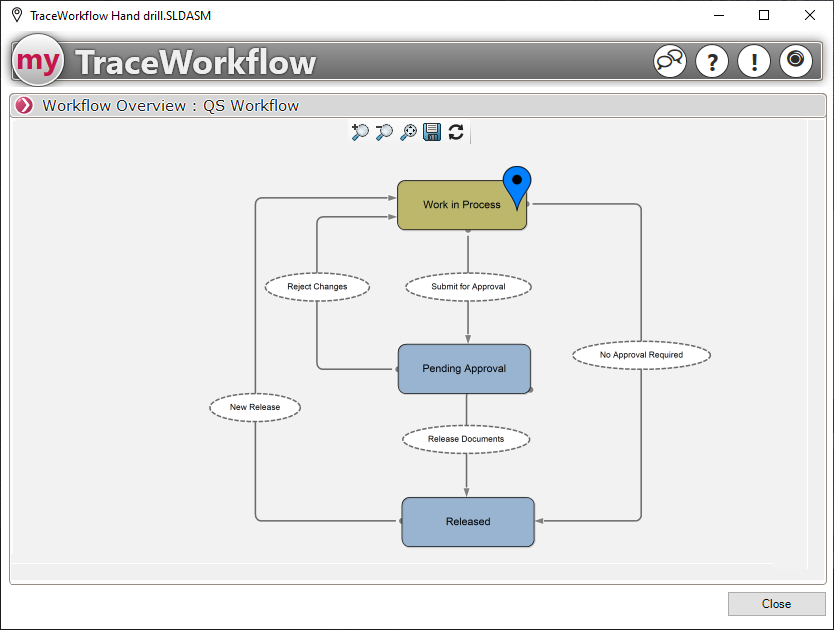Click the zoom in magnifier icon
The width and height of the screenshot is (834, 630).
point(360,132)
